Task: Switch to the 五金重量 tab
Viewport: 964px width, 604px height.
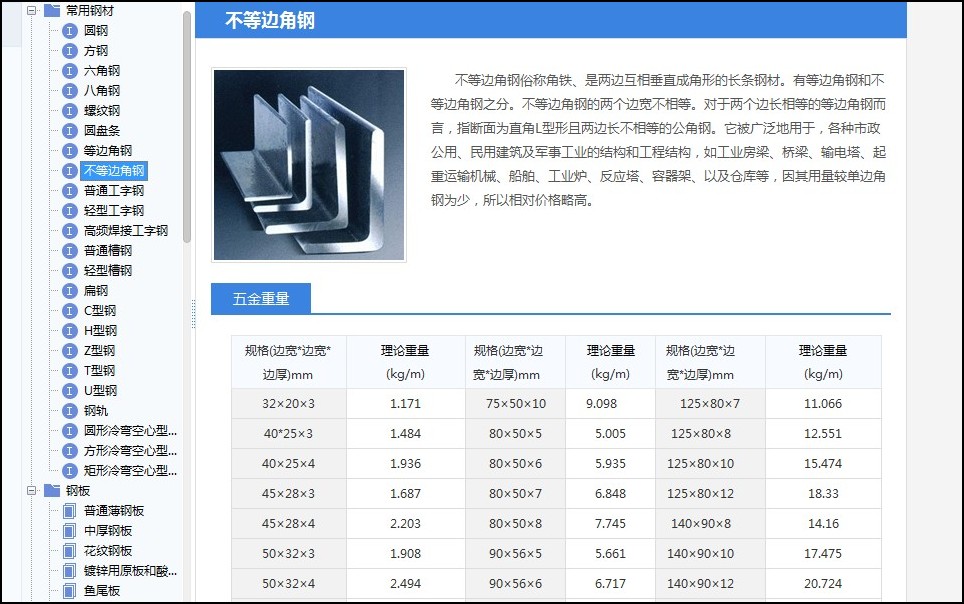Action: [x=261, y=298]
